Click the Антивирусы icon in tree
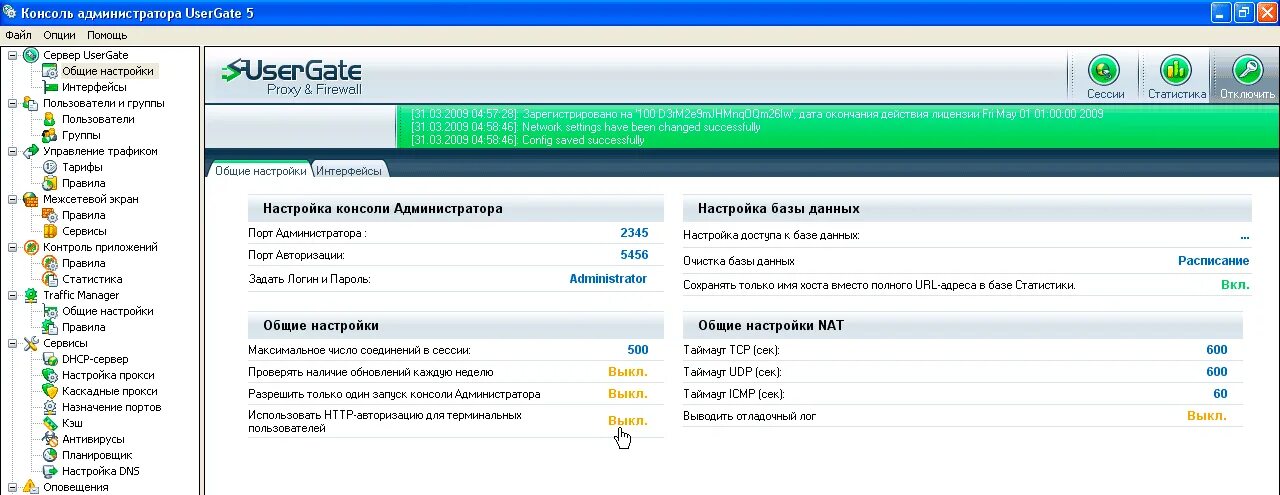The width and height of the screenshot is (1280, 495). [x=50, y=439]
